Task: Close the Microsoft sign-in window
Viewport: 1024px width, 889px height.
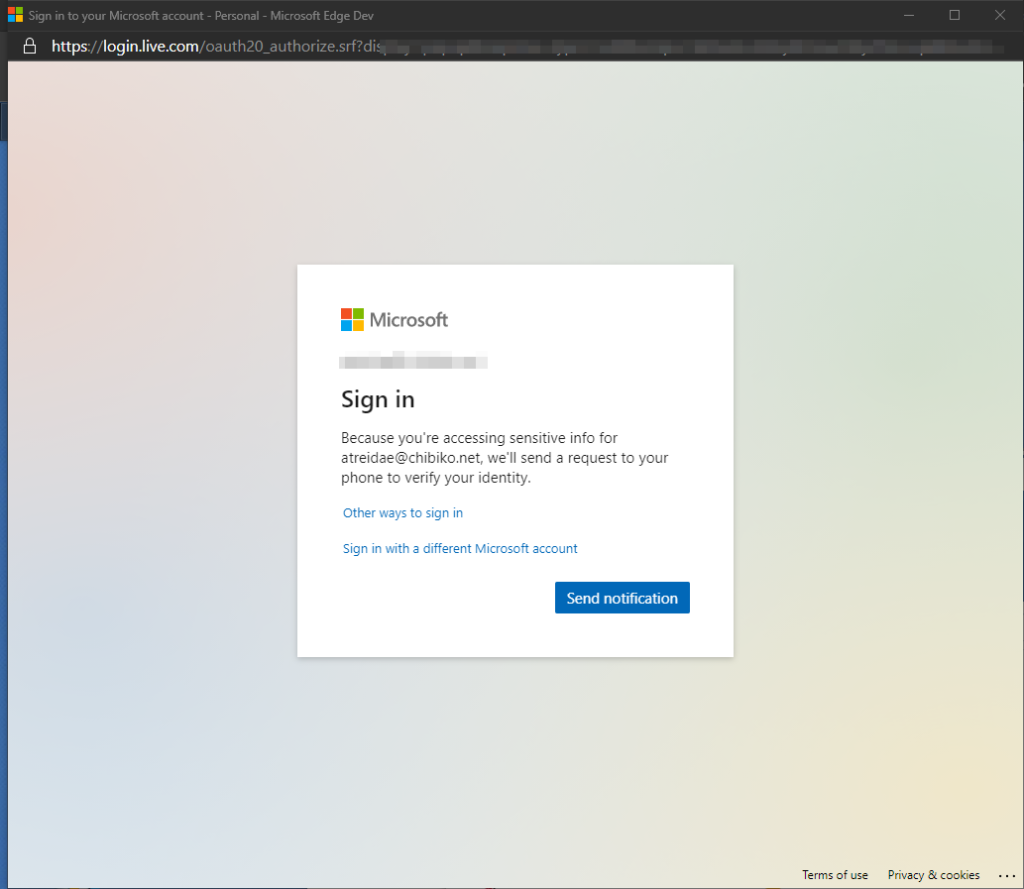Action: click(1000, 15)
